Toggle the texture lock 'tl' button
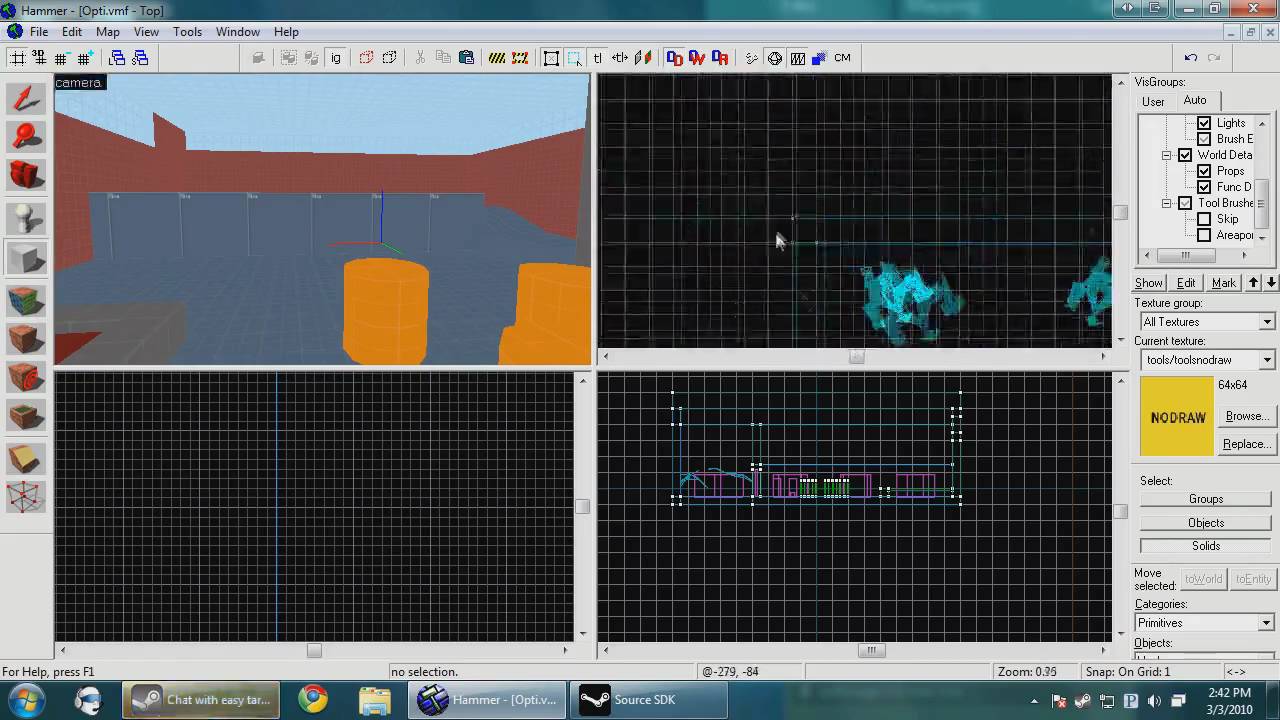Screen dimensions: 1280x720 pos(598,58)
